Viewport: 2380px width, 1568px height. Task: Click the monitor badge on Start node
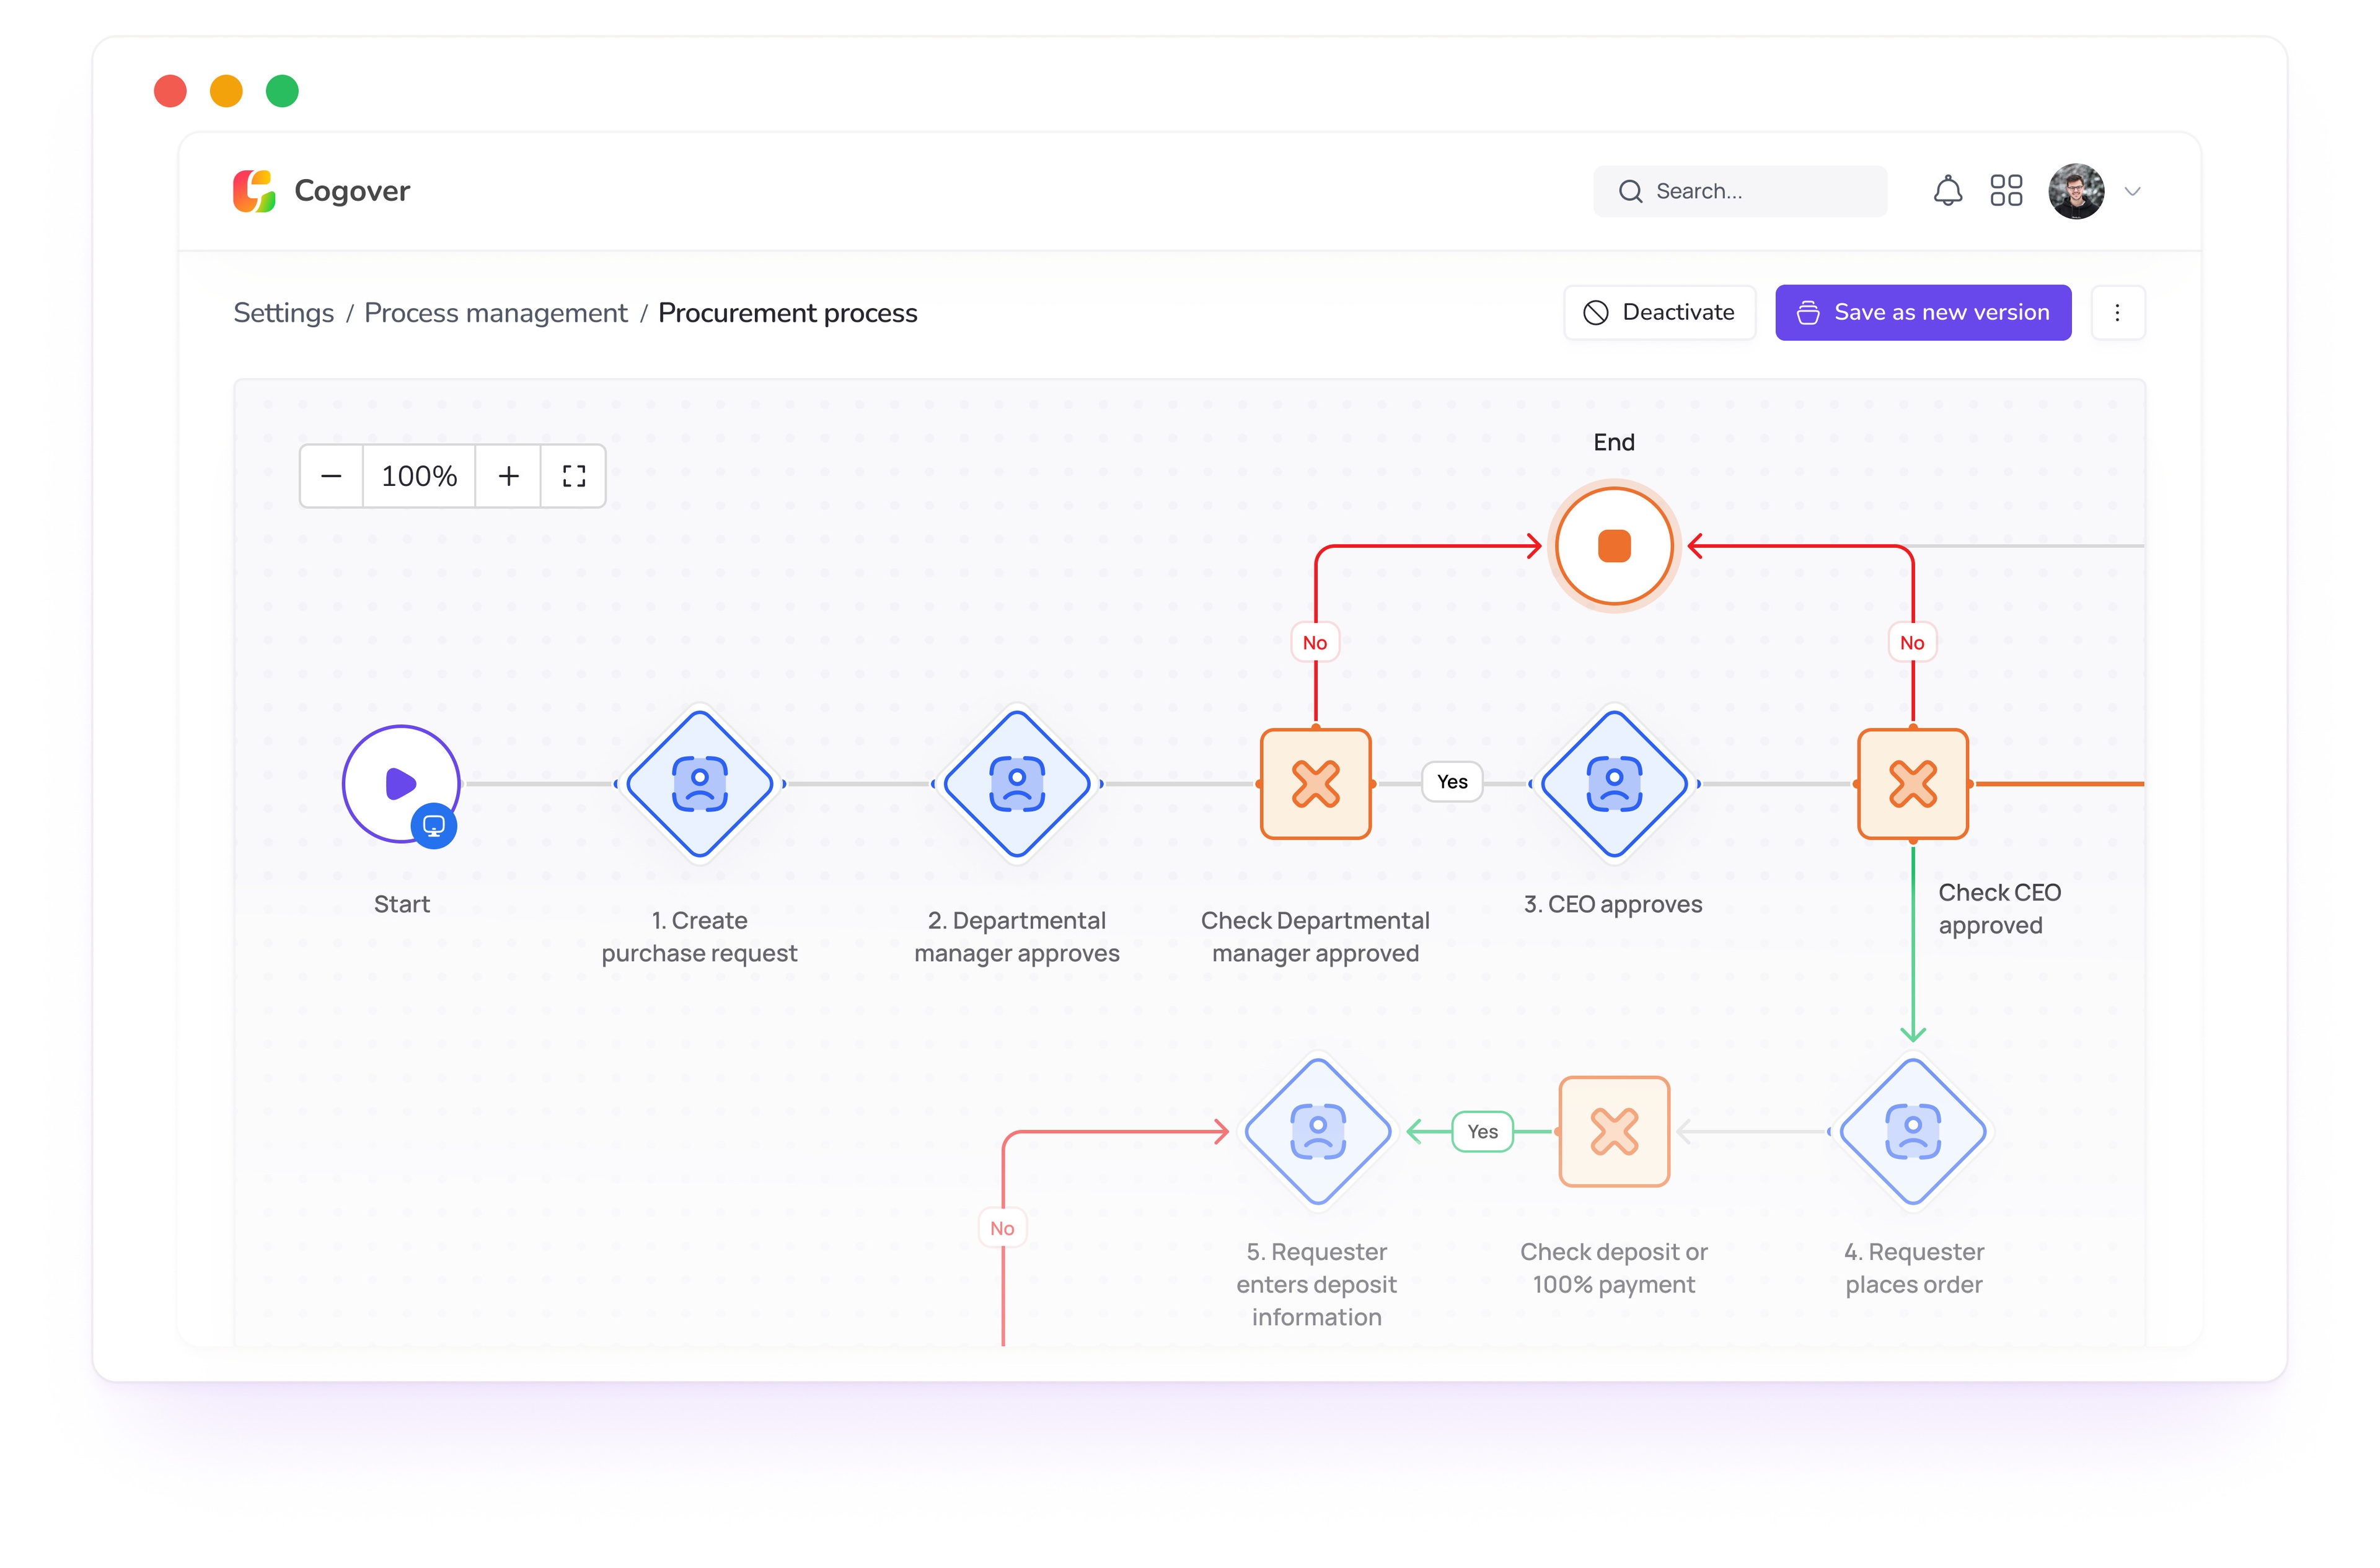click(434, 826)
